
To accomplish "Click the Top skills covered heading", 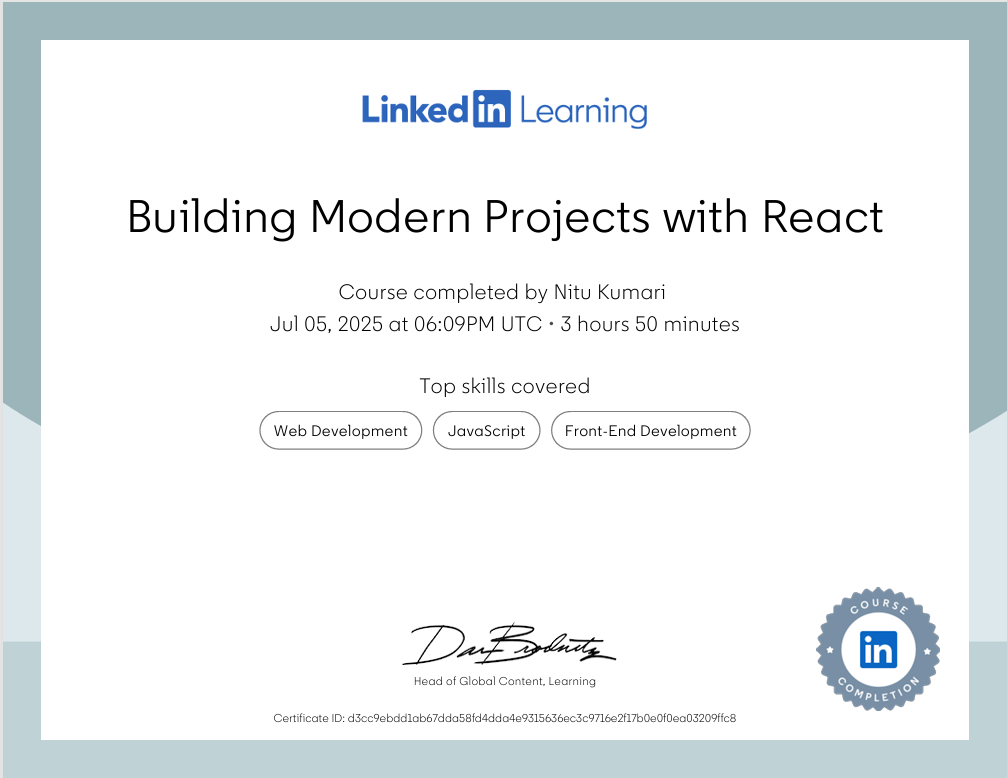I will (x=505, y=386).
